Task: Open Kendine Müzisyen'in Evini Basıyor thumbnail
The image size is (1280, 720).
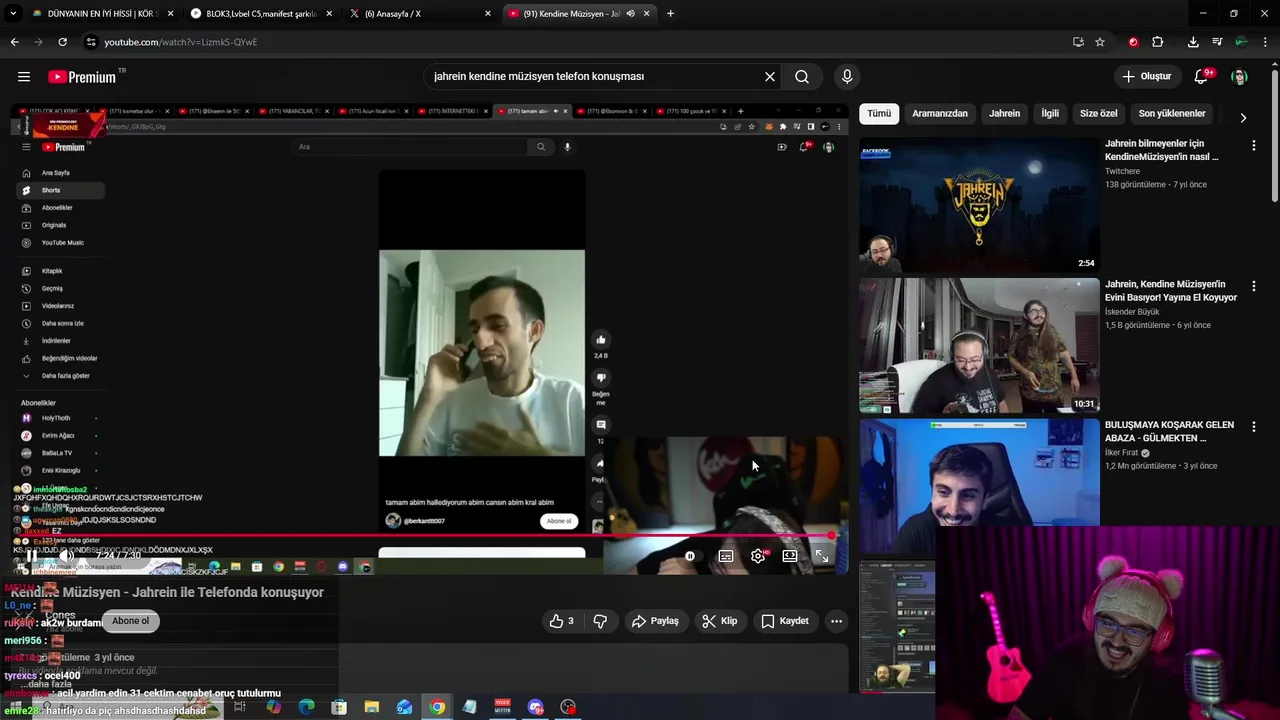Action: (979, 345)
